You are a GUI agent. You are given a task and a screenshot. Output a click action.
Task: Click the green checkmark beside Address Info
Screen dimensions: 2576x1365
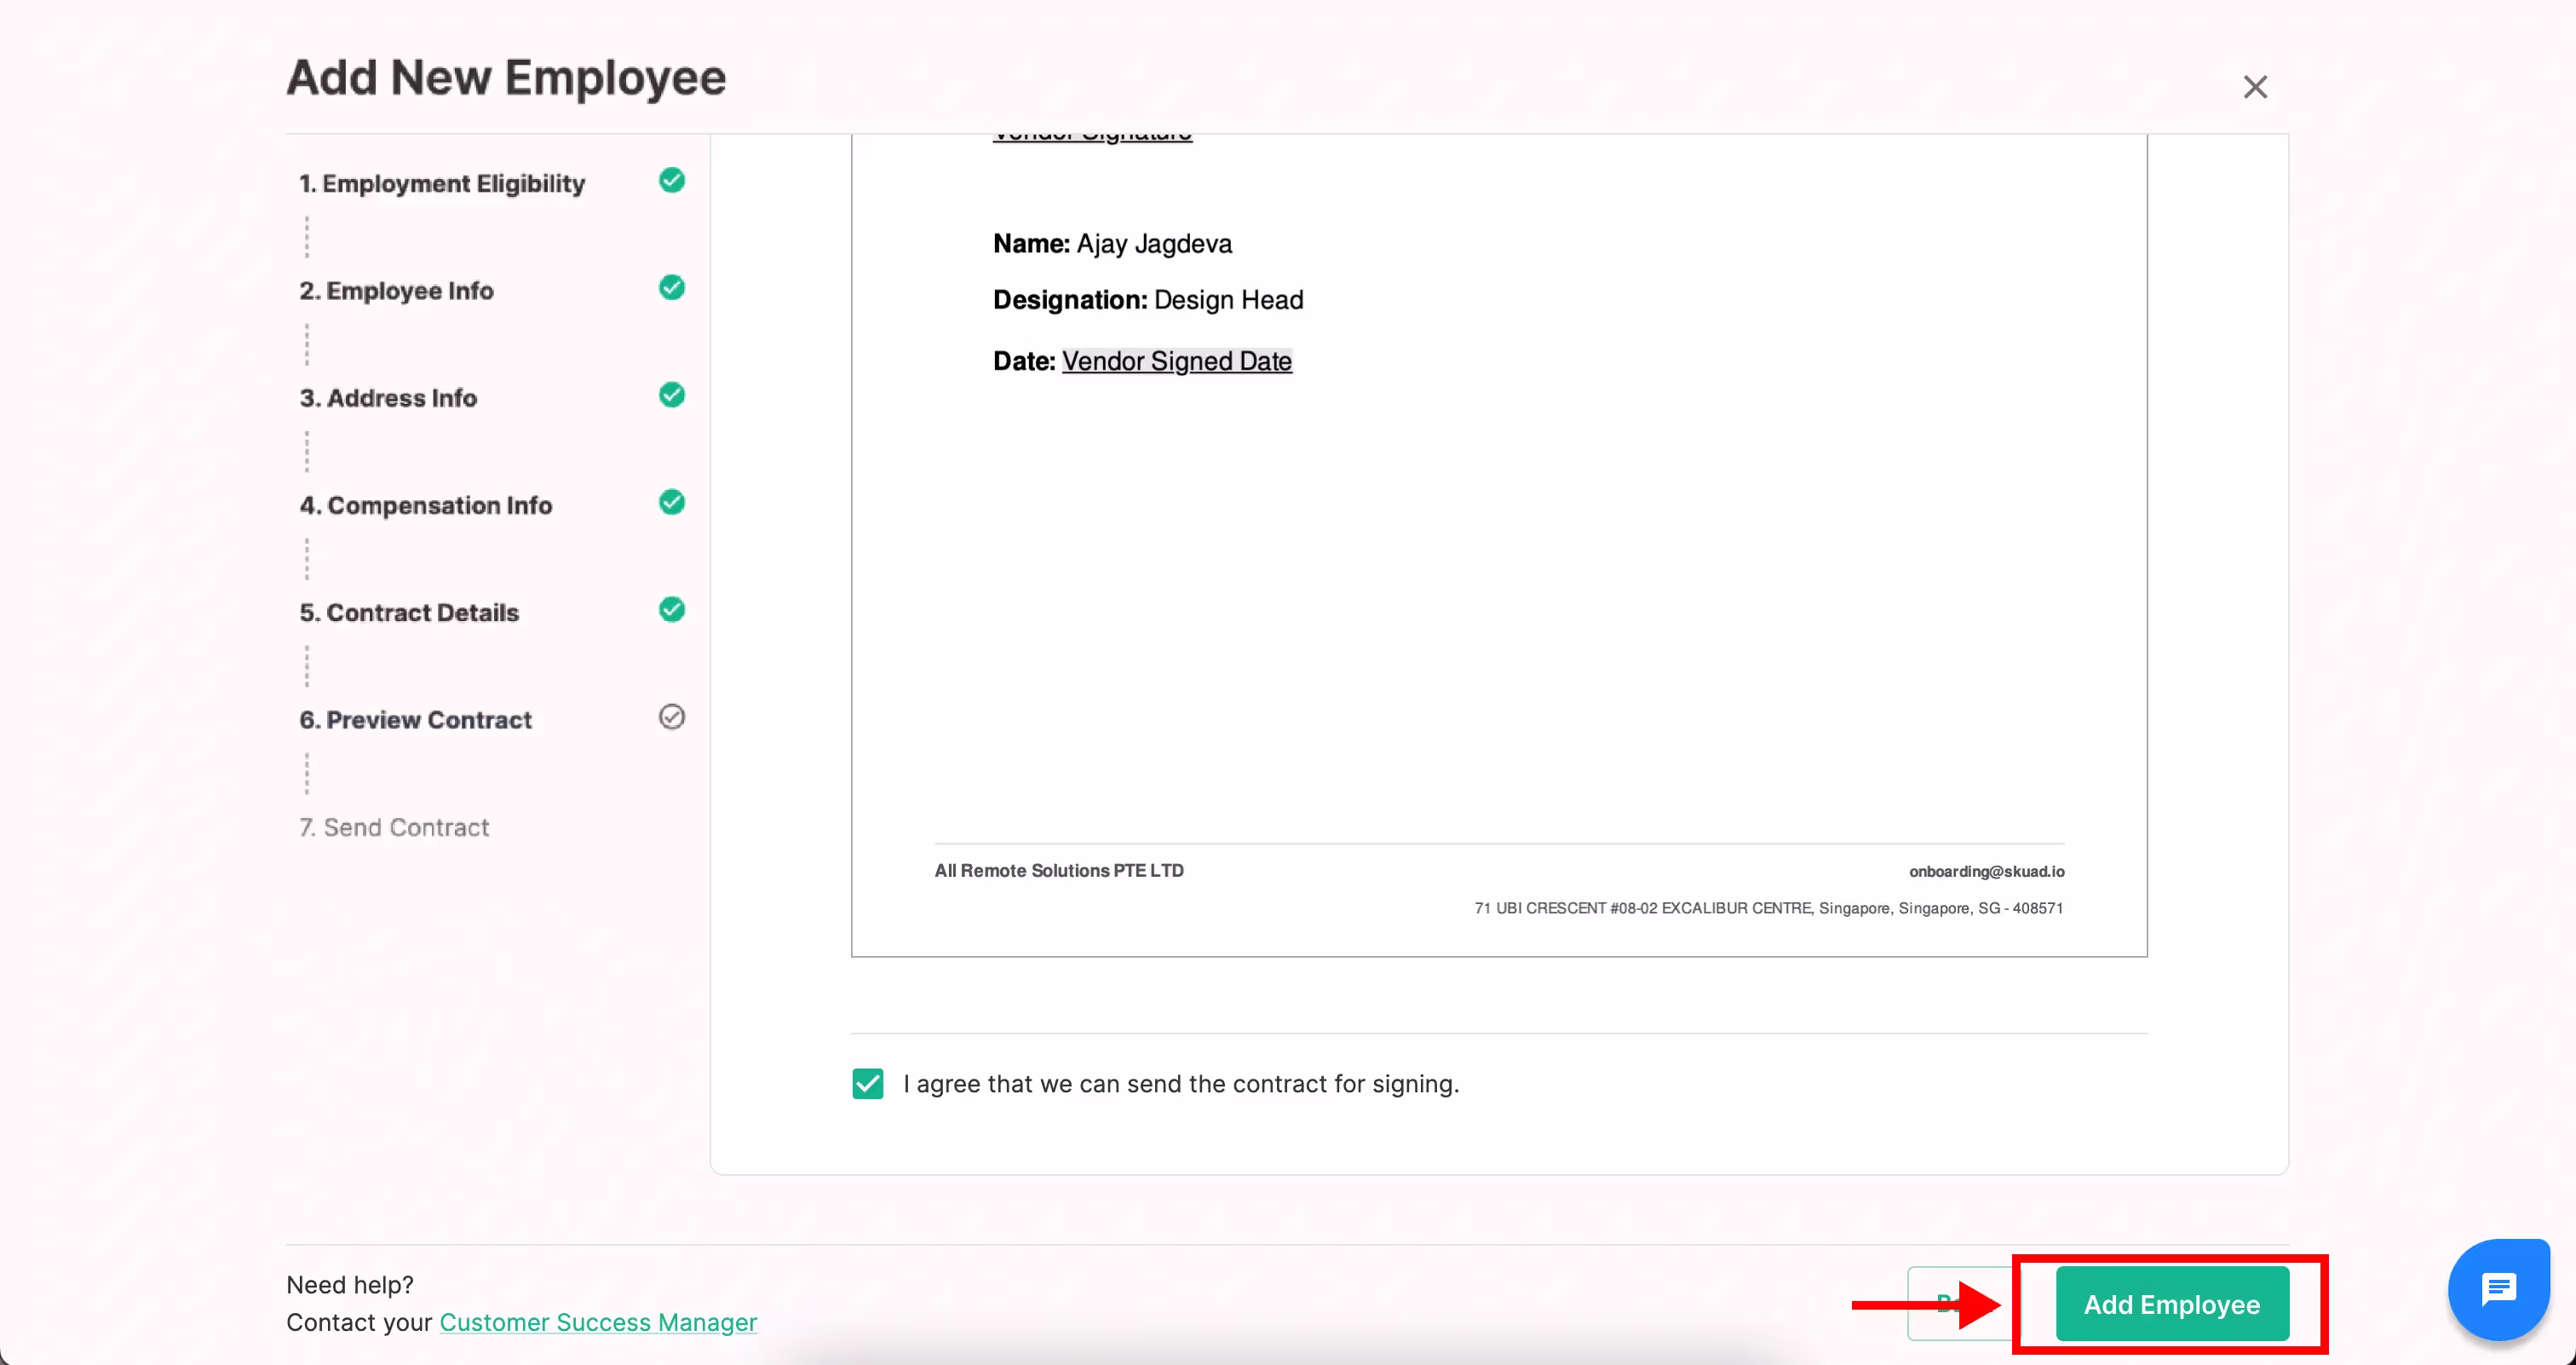[672, 395]
